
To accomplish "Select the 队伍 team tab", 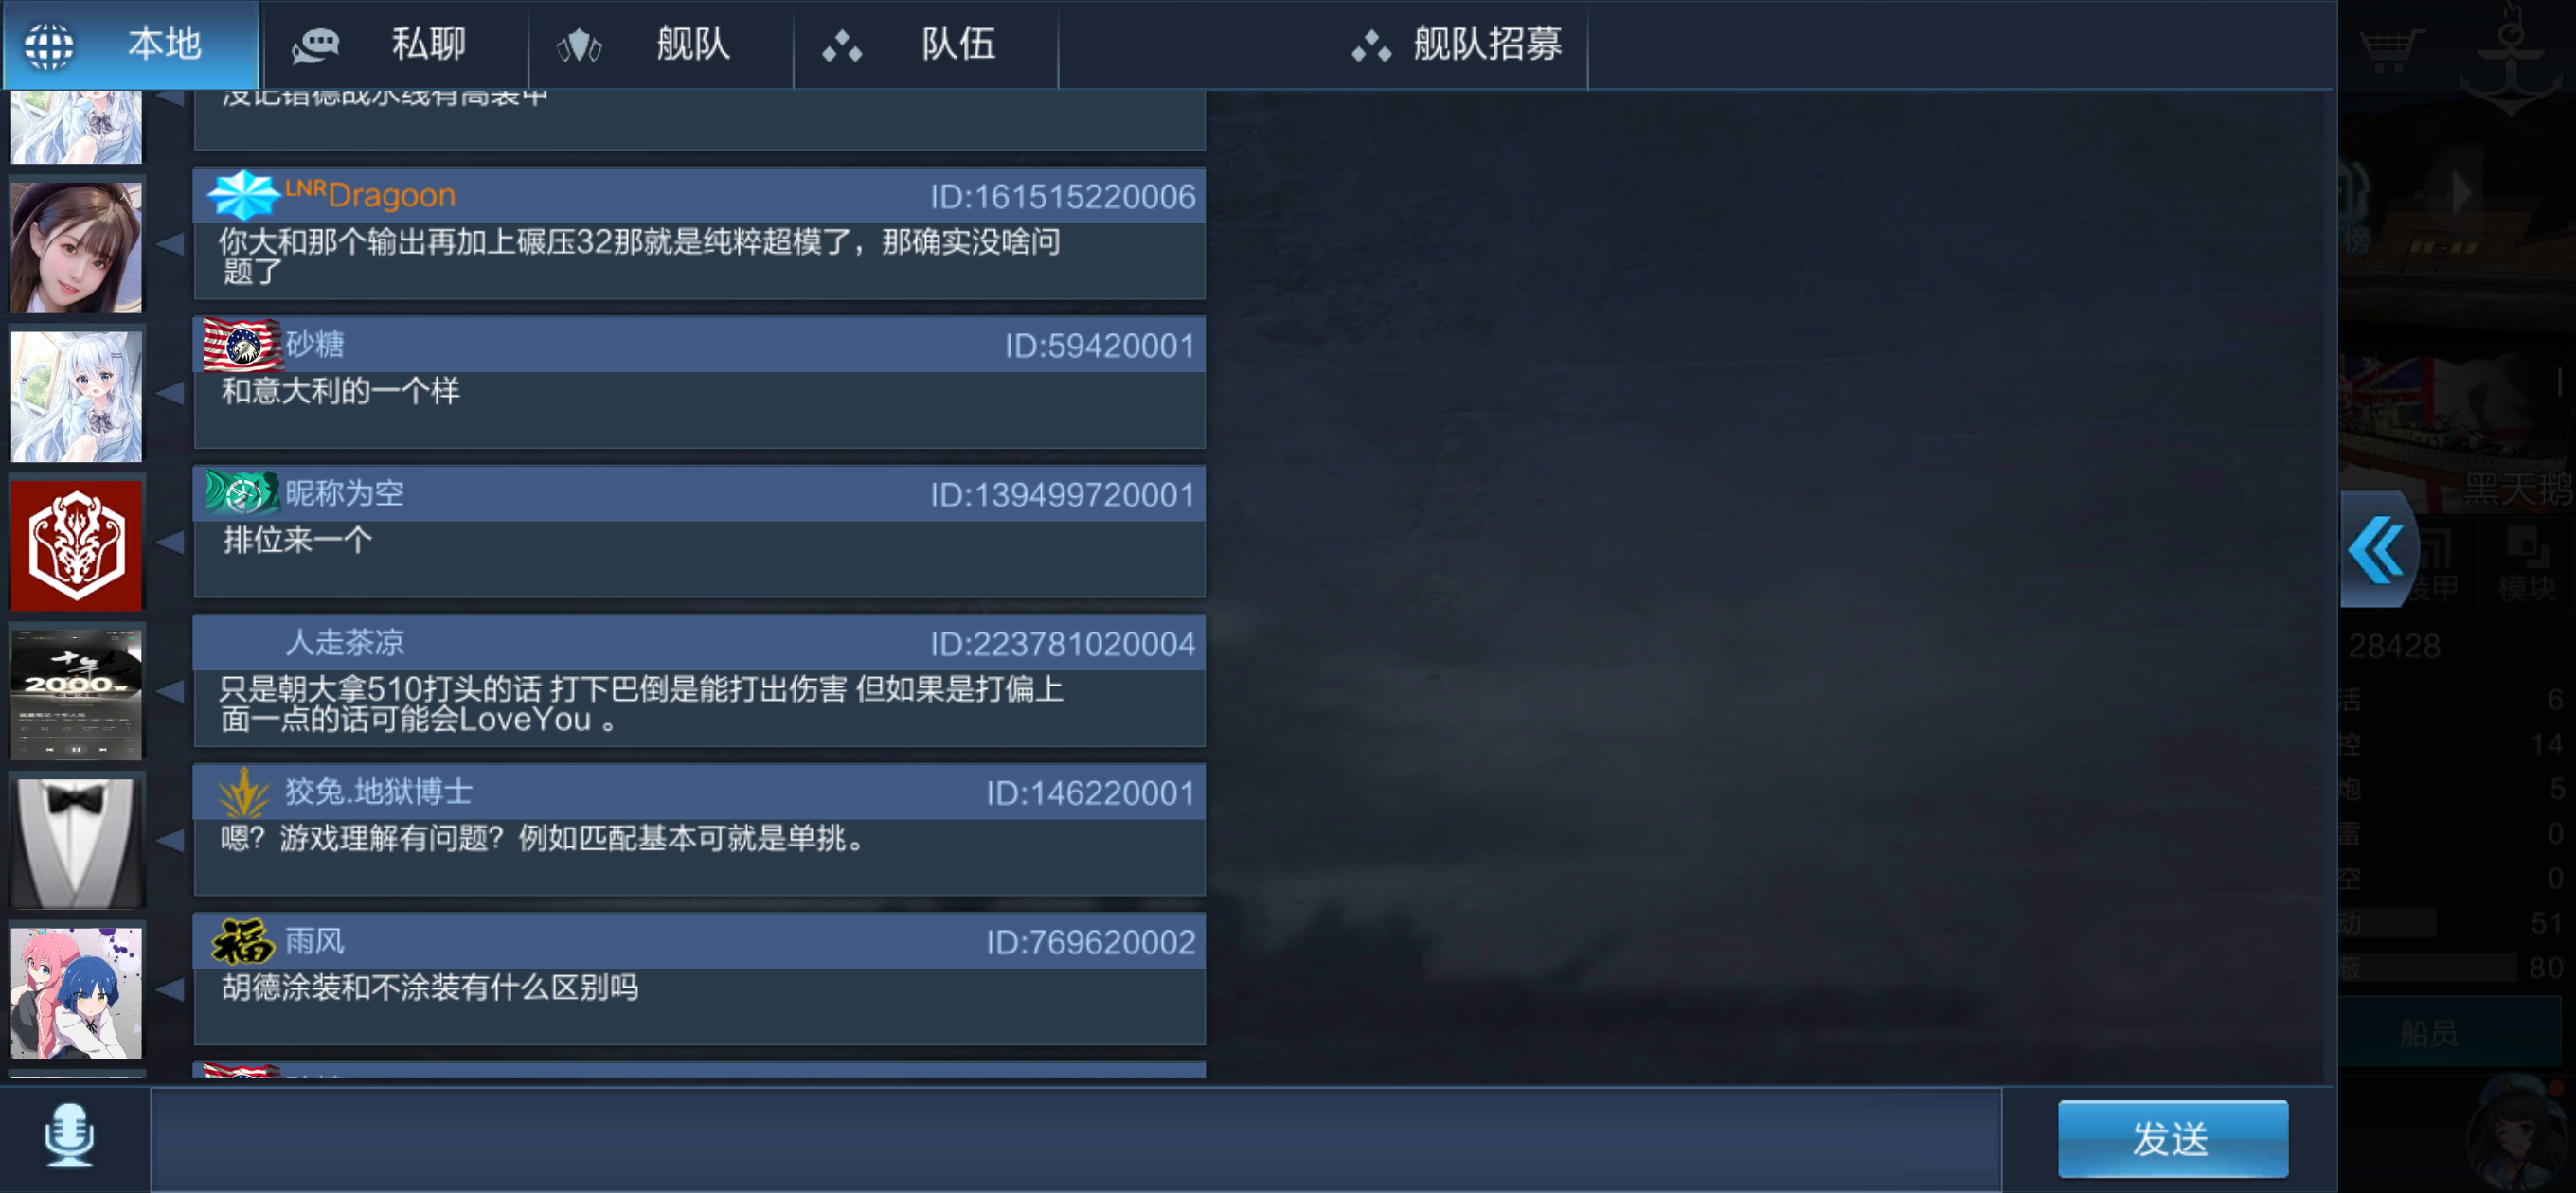I will (x=926, y=45).
